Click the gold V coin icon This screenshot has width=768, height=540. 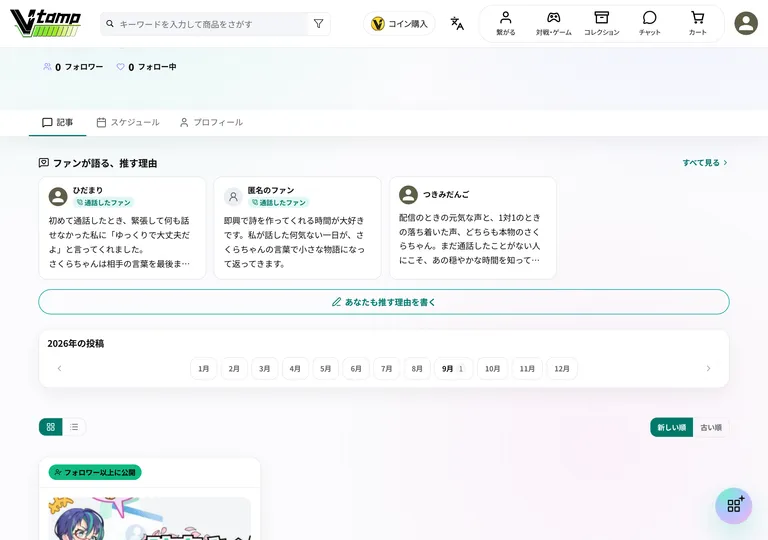click(378, 24)
